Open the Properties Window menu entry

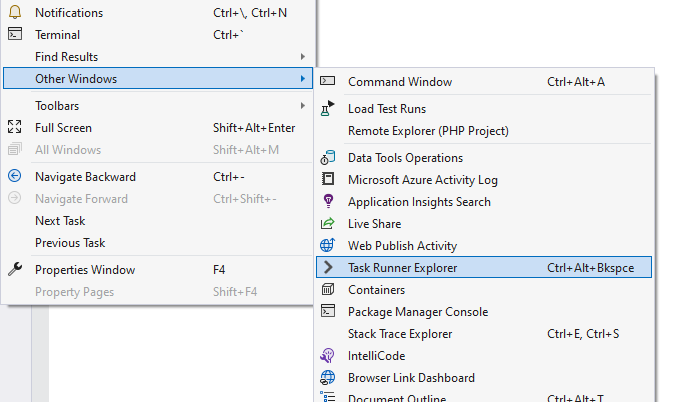158,270
